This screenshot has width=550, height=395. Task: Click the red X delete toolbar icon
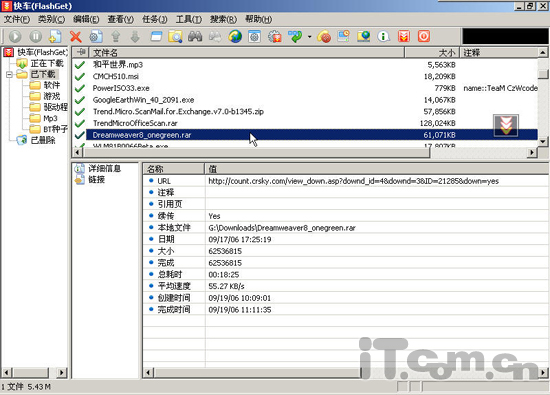tap(75, 36)
